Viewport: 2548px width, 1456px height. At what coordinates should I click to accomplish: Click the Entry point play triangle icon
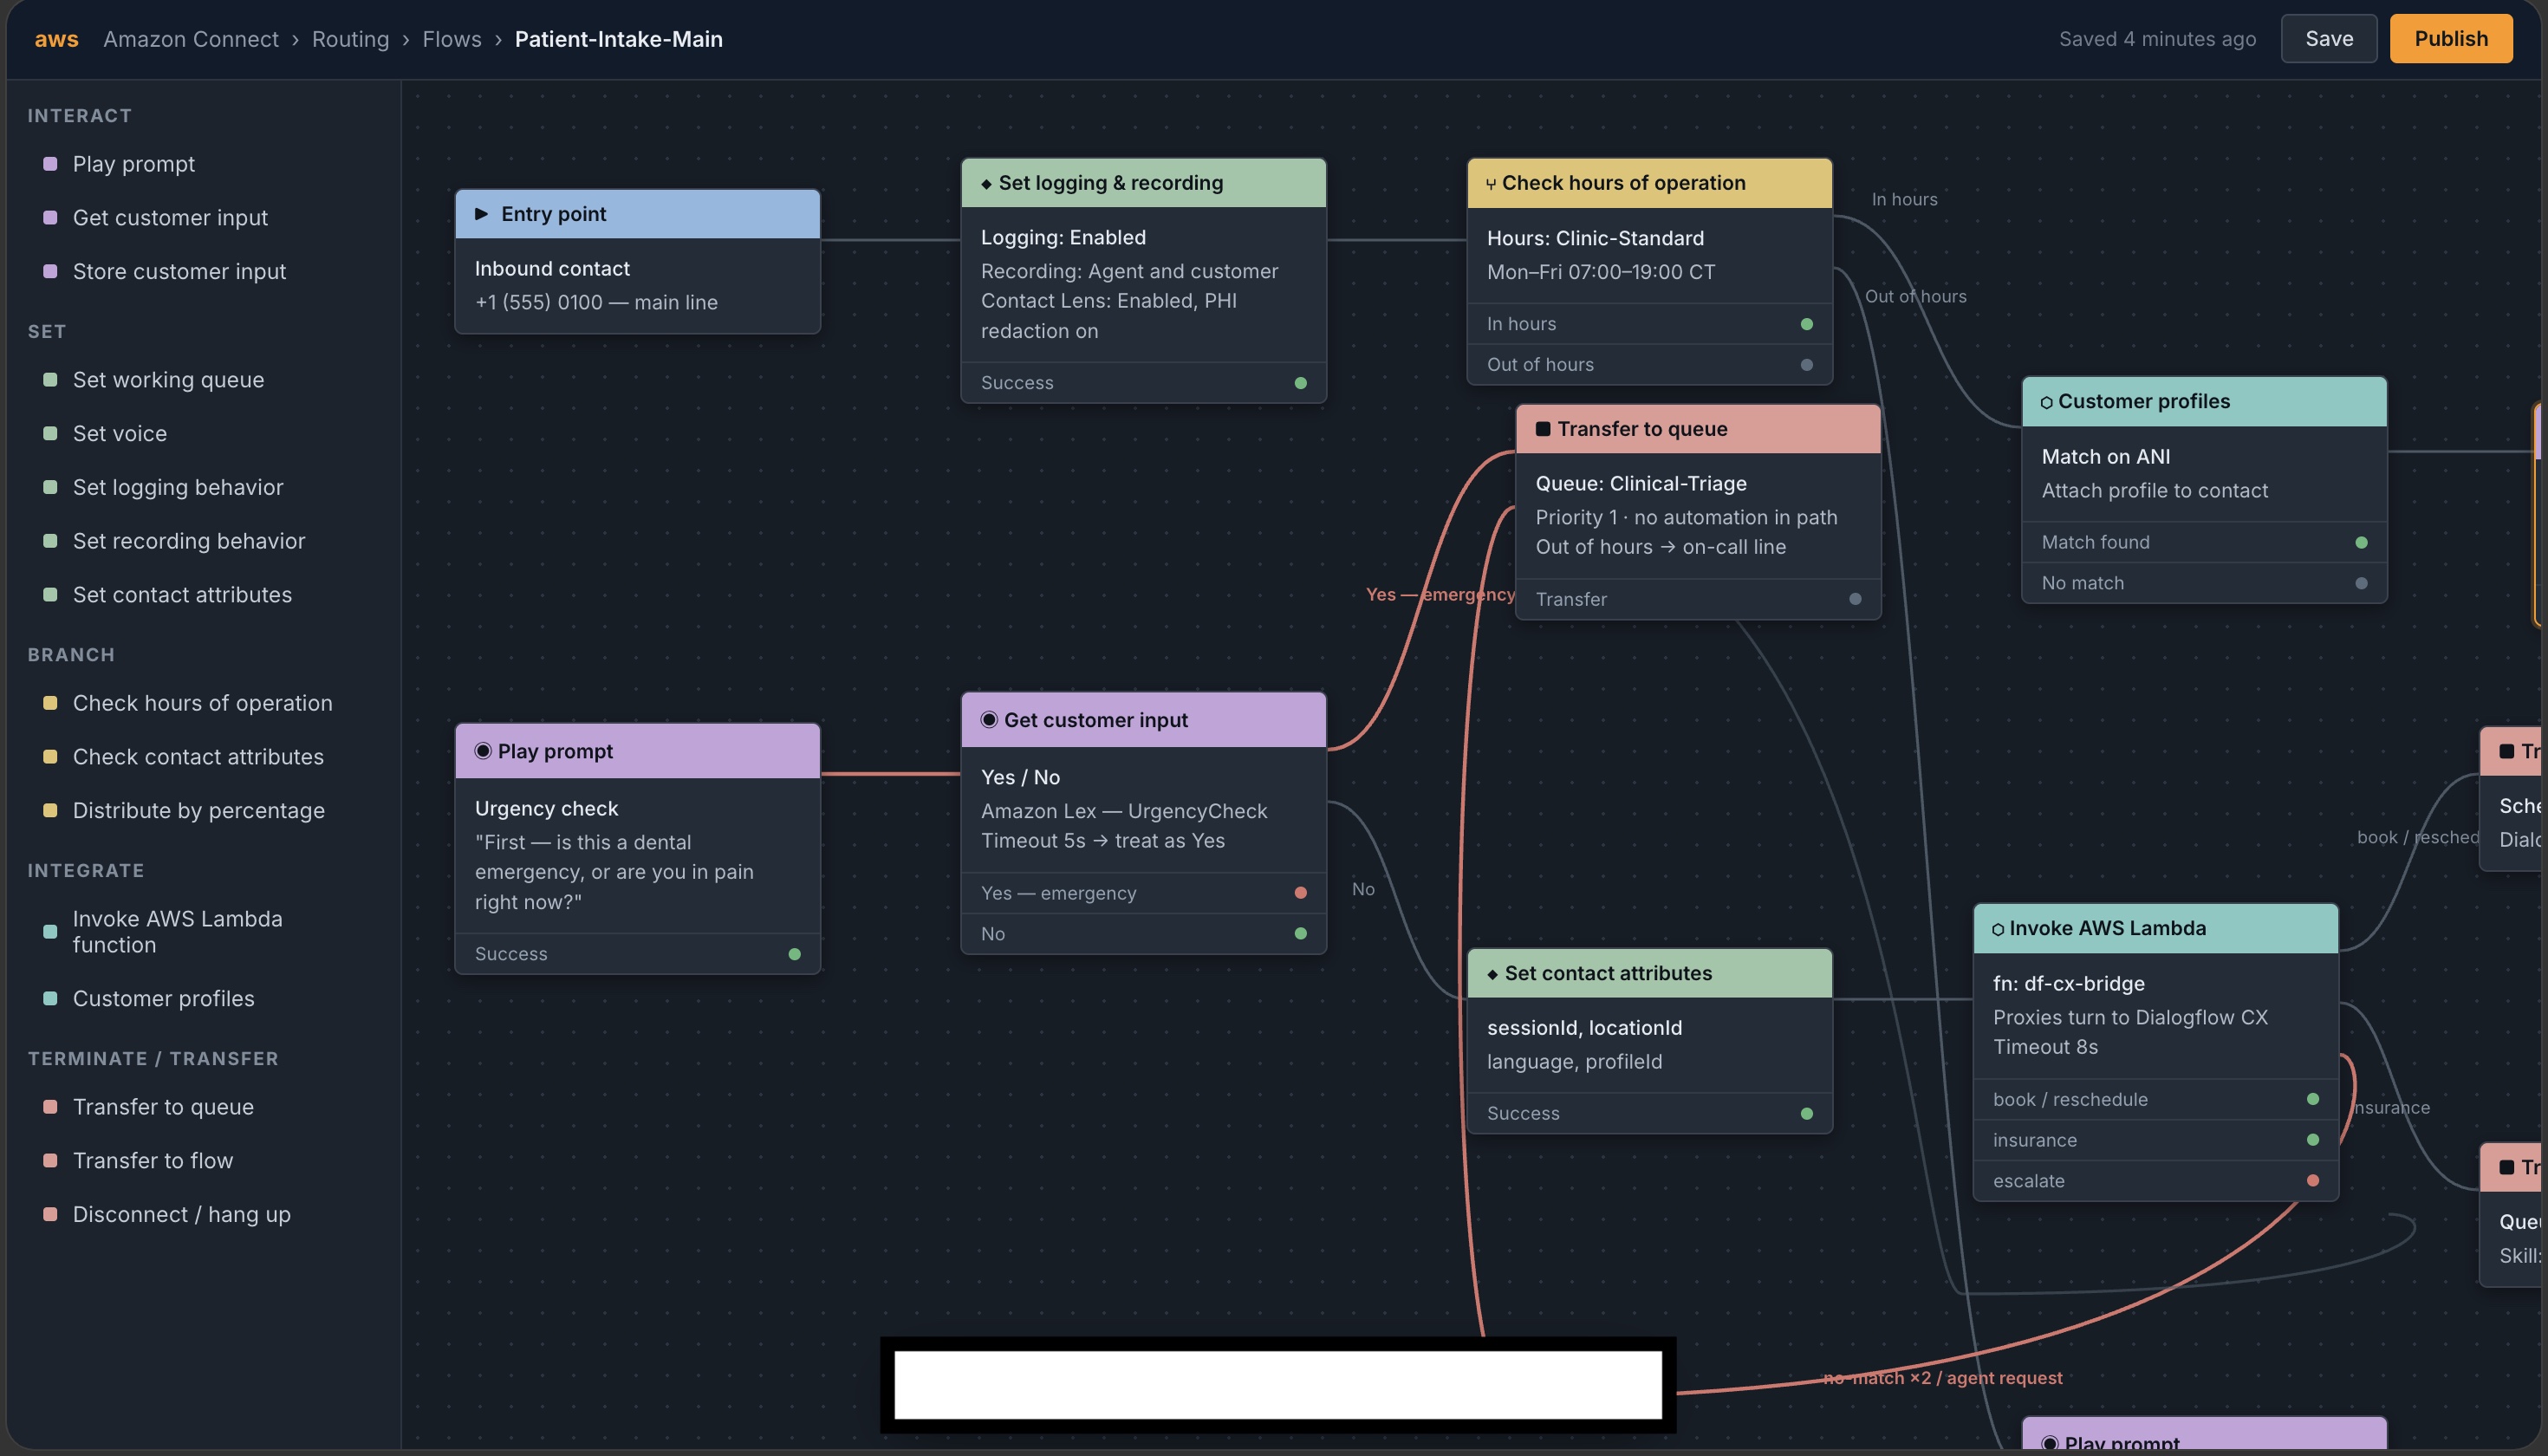[481, 214]
